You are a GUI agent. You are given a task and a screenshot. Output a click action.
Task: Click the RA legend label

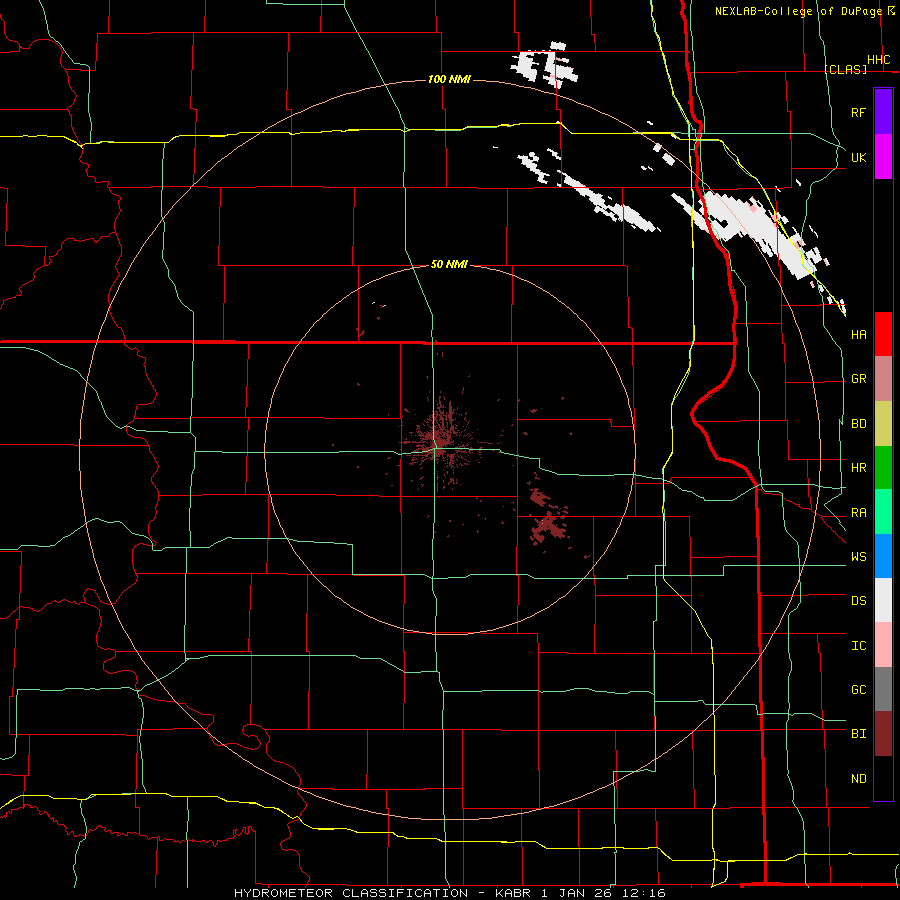coord(859,513)
